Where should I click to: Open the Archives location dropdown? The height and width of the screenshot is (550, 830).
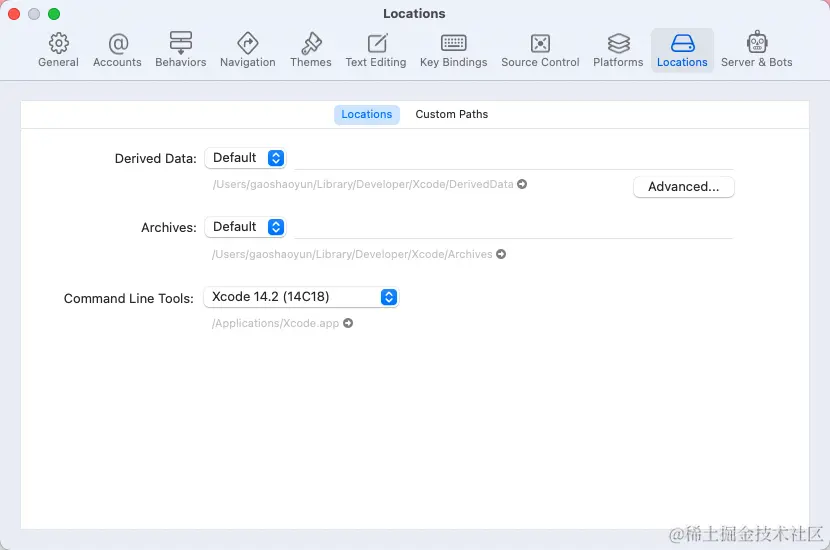(x=246, y=227)
